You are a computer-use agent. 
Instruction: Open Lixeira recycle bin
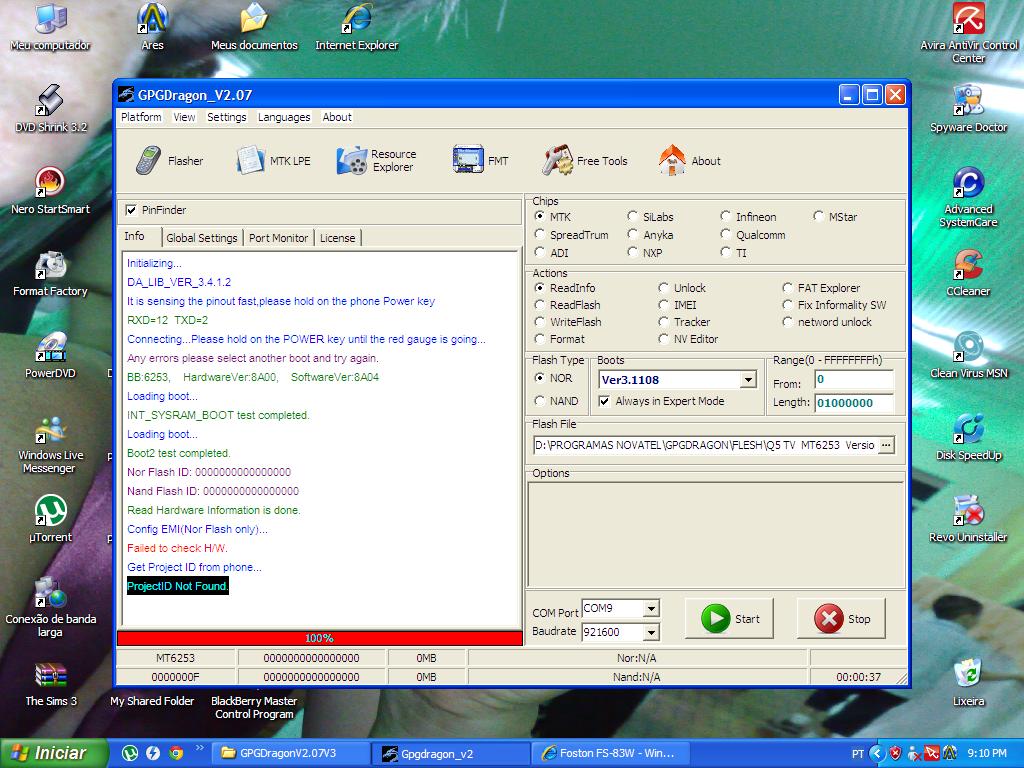[x=968, y=684]
